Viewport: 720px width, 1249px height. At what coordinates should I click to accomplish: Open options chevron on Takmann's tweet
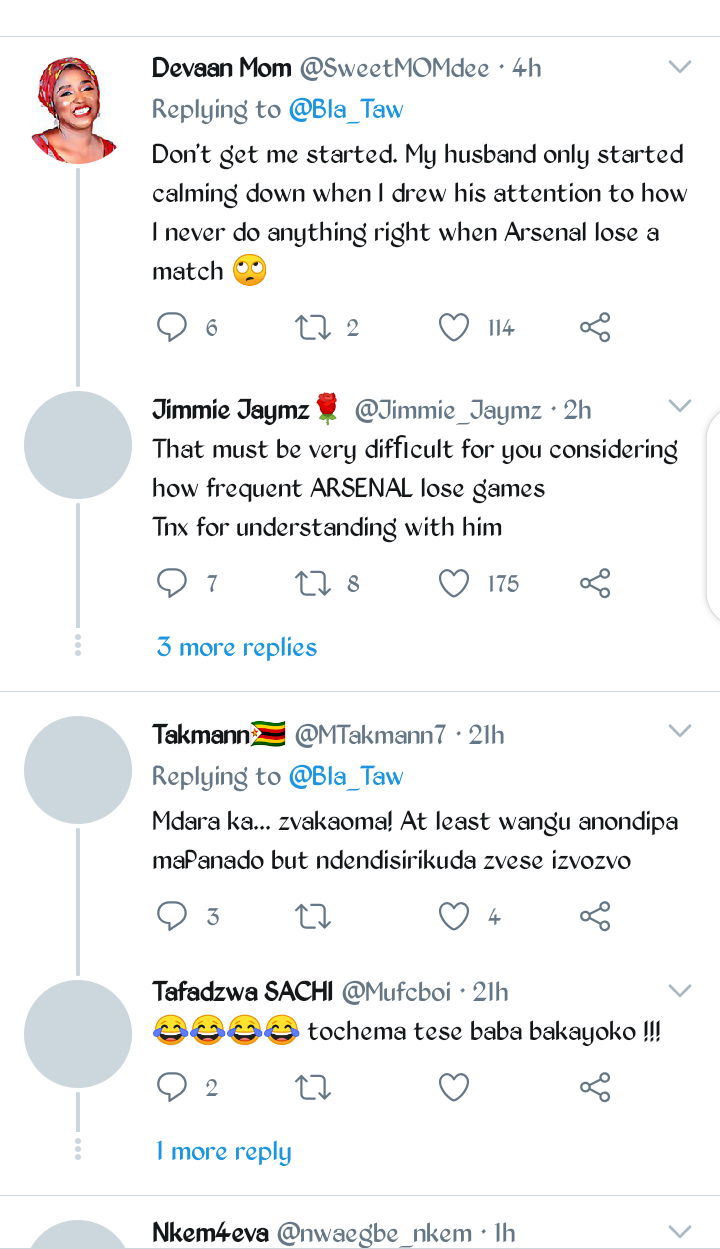point(680,731)
